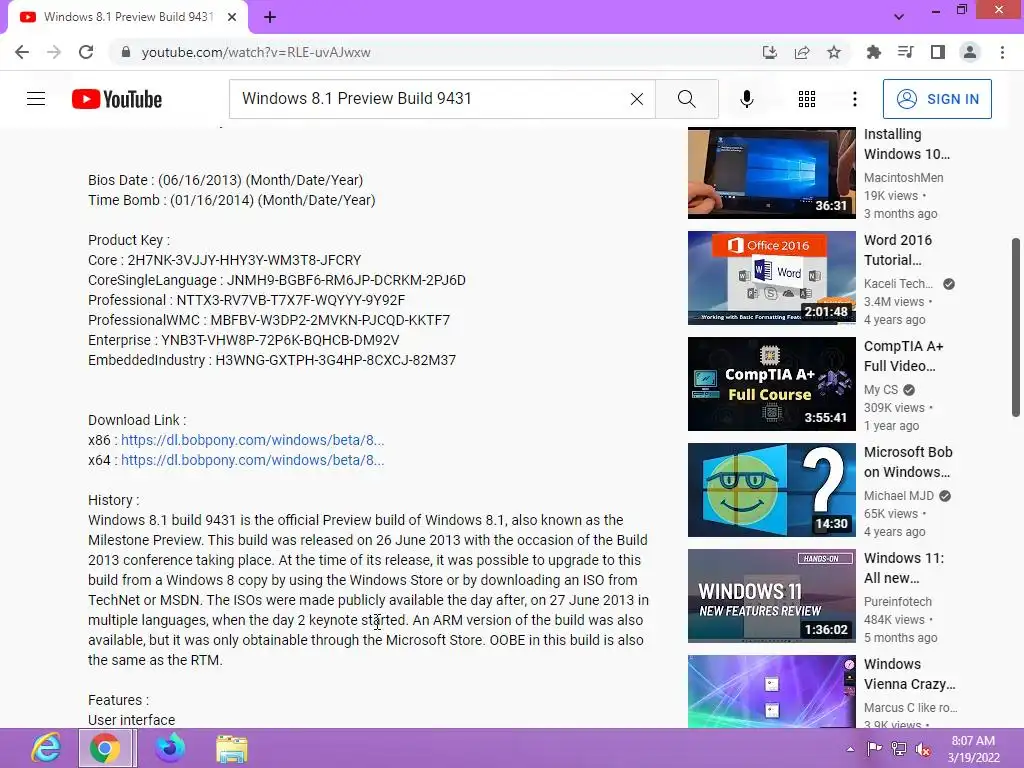Go back to the previous page
The image size is (1024, 768).
(x=22, y=52)
